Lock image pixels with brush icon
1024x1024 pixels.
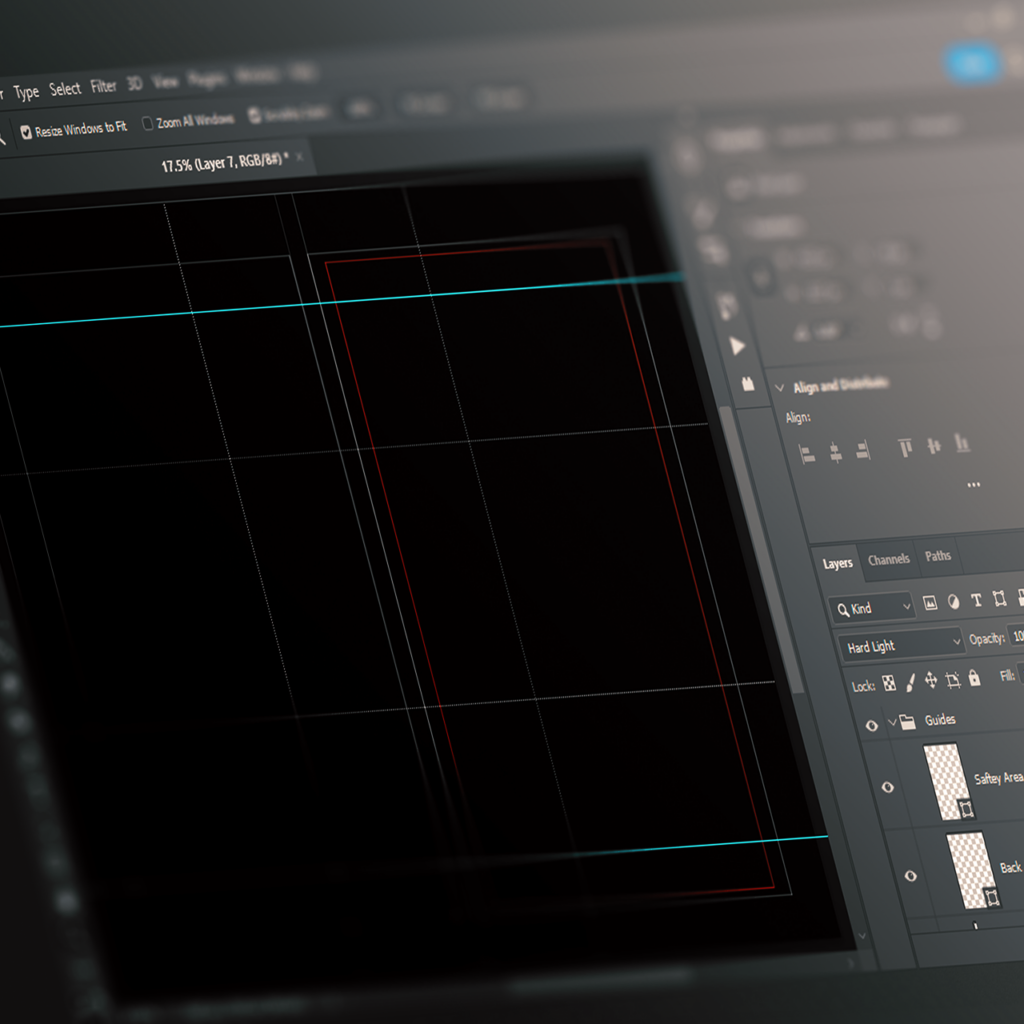click(x=910, y=682)
